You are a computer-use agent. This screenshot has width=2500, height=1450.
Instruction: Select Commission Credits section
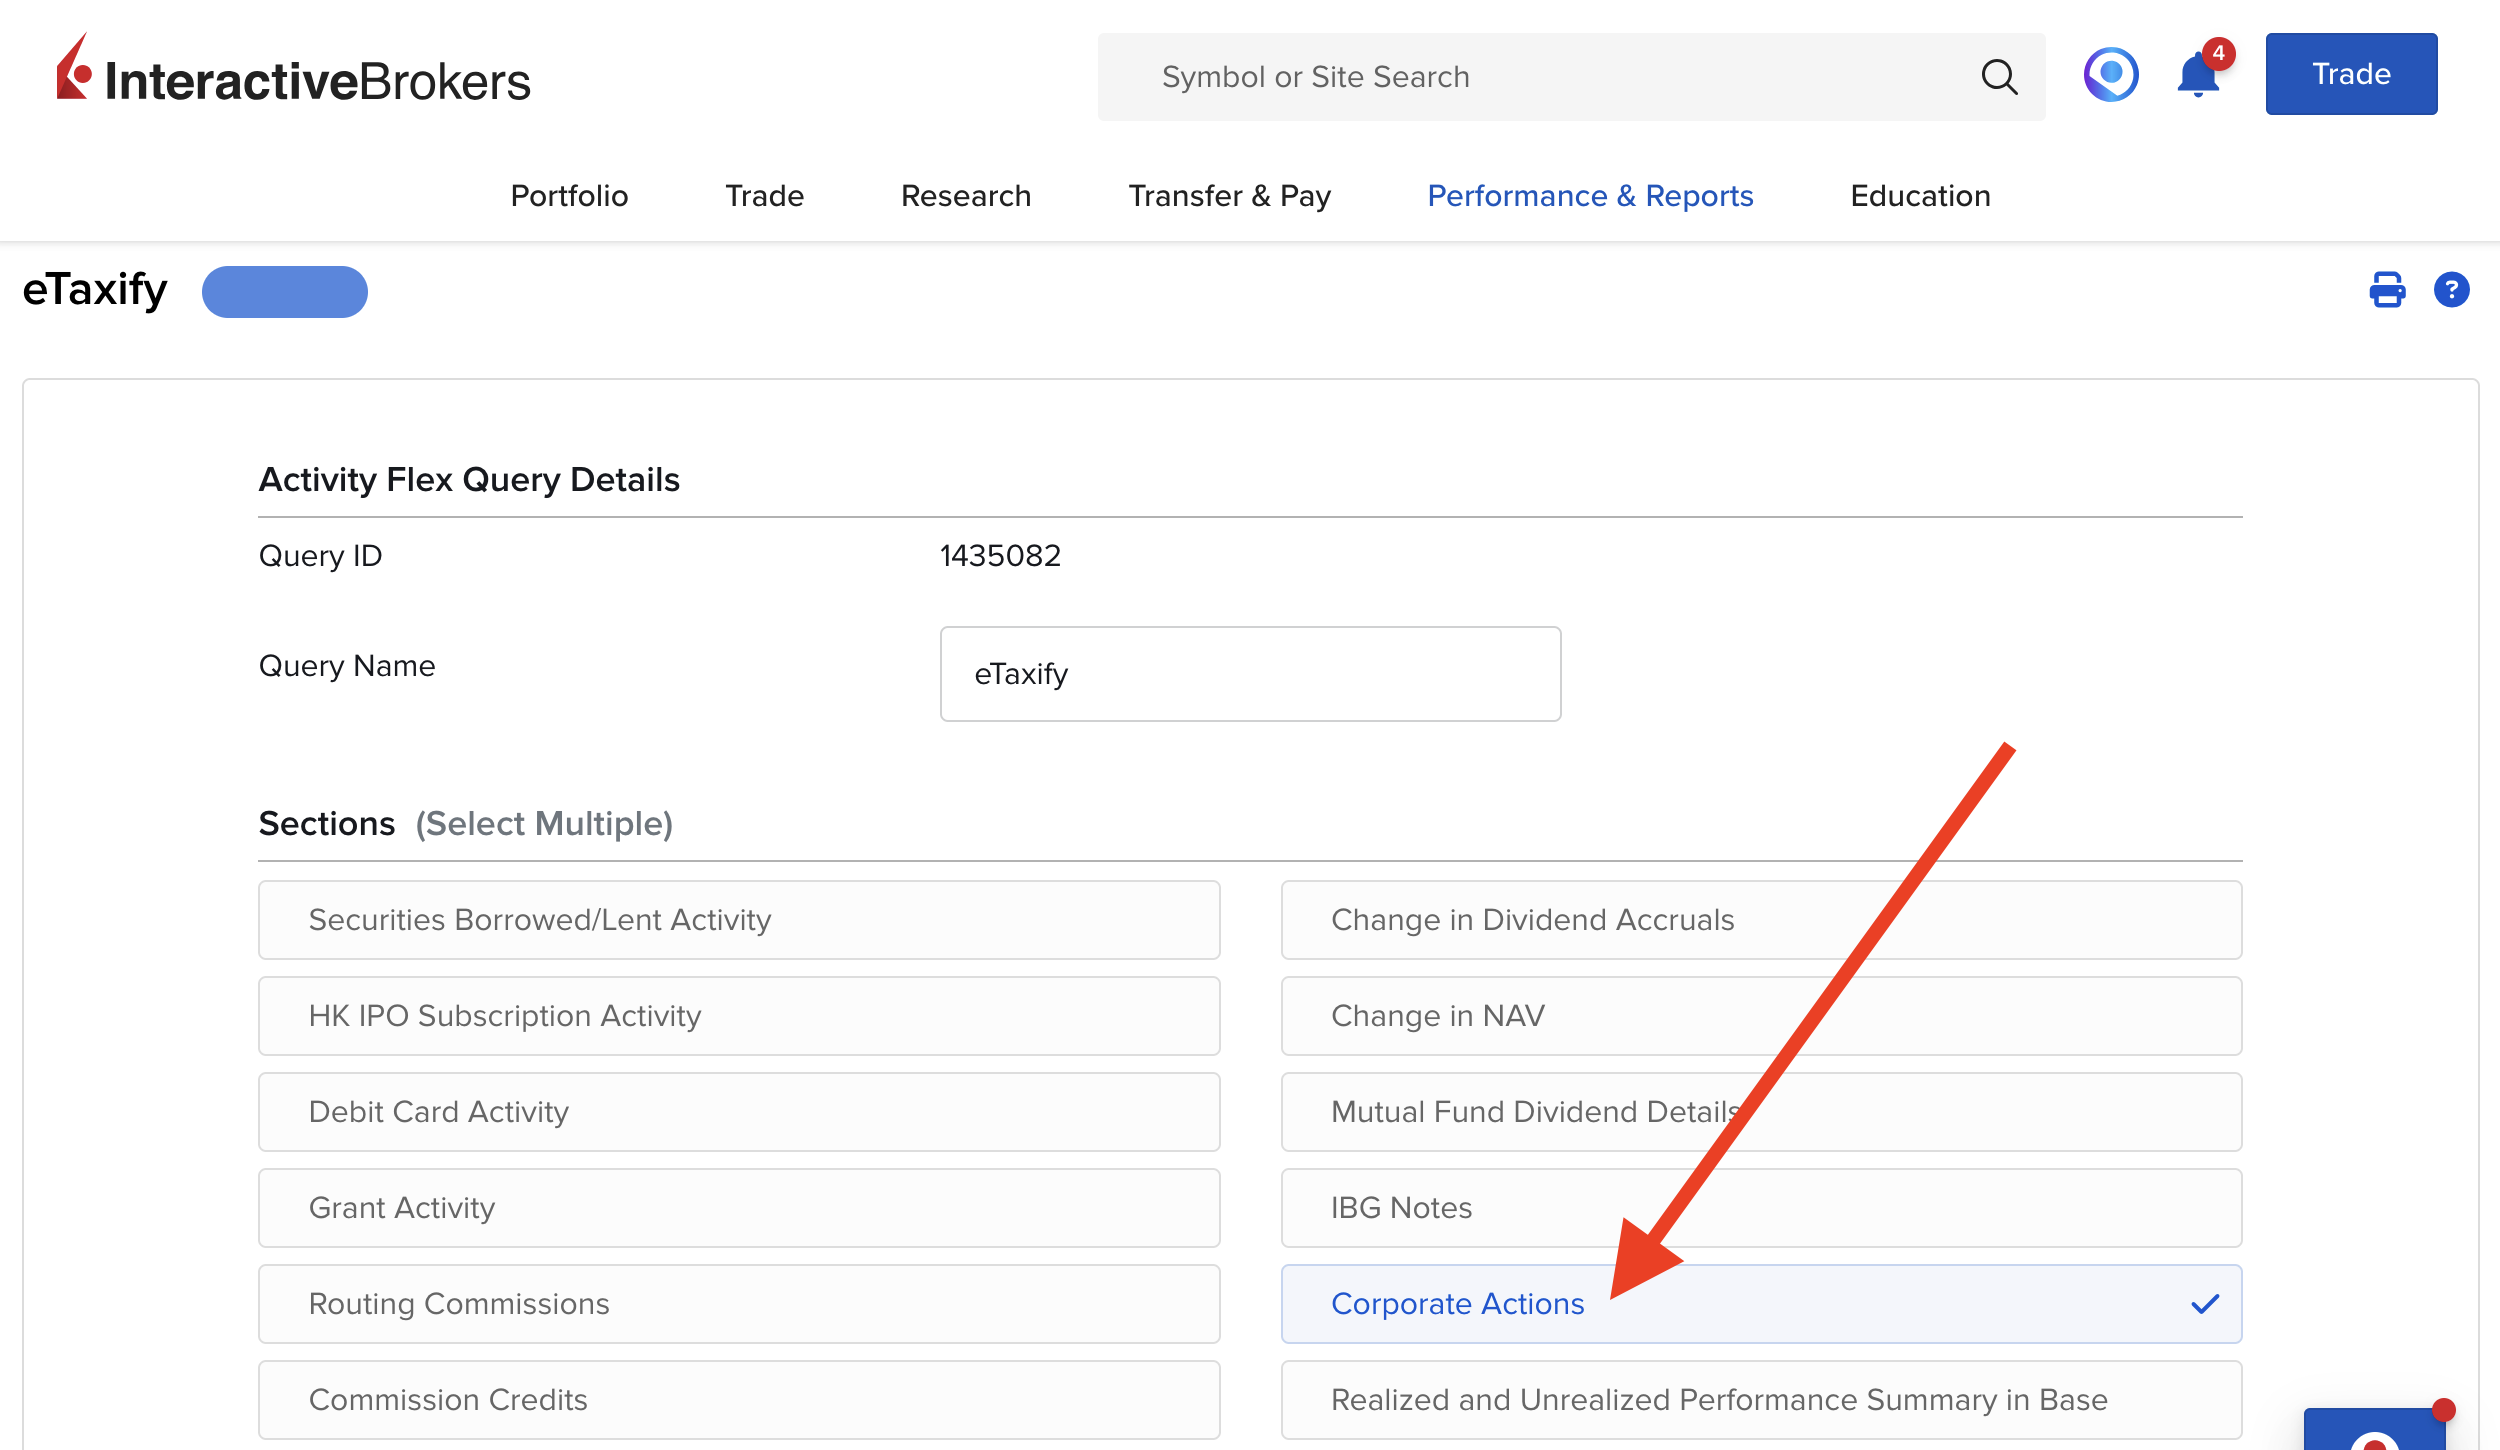pos(739,1400)
